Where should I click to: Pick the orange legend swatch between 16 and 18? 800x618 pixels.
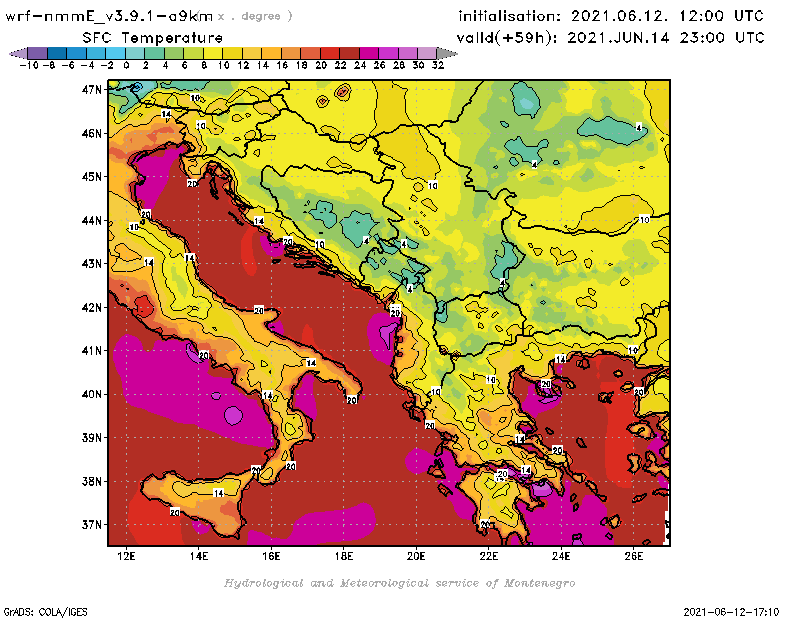(x=291, y=53)
